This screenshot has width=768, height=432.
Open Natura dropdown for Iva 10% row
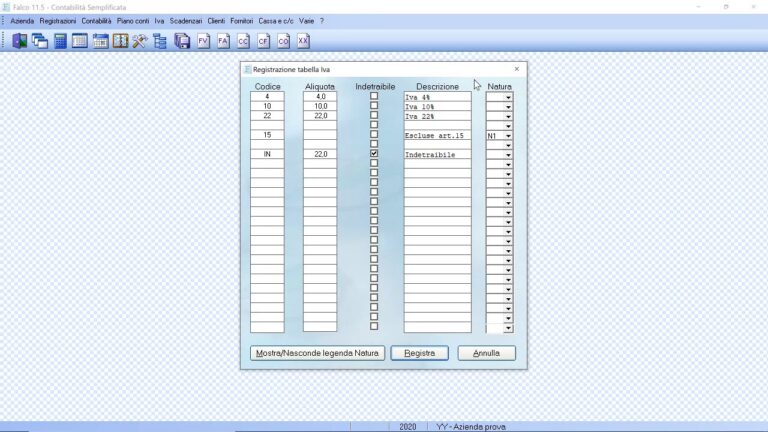click(508, 107)
